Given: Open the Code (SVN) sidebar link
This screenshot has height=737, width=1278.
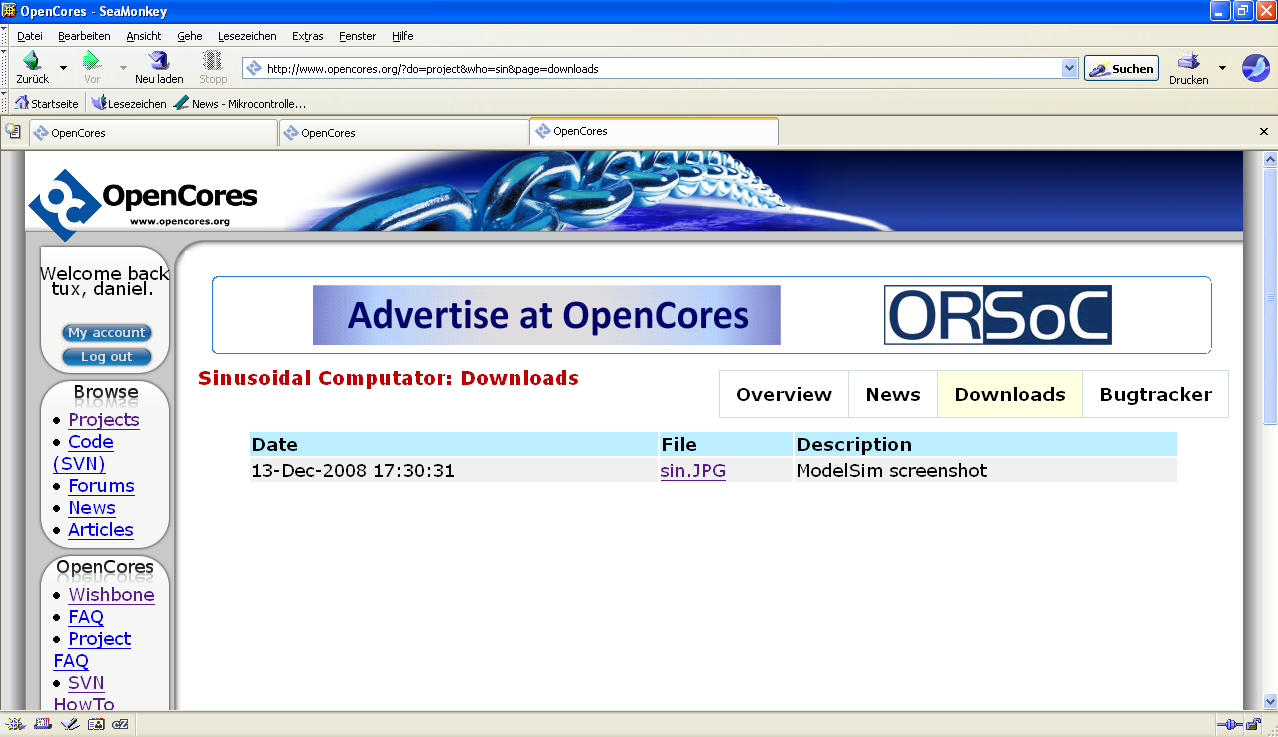Looking at the screenshot, I should (x=83, y=453).
